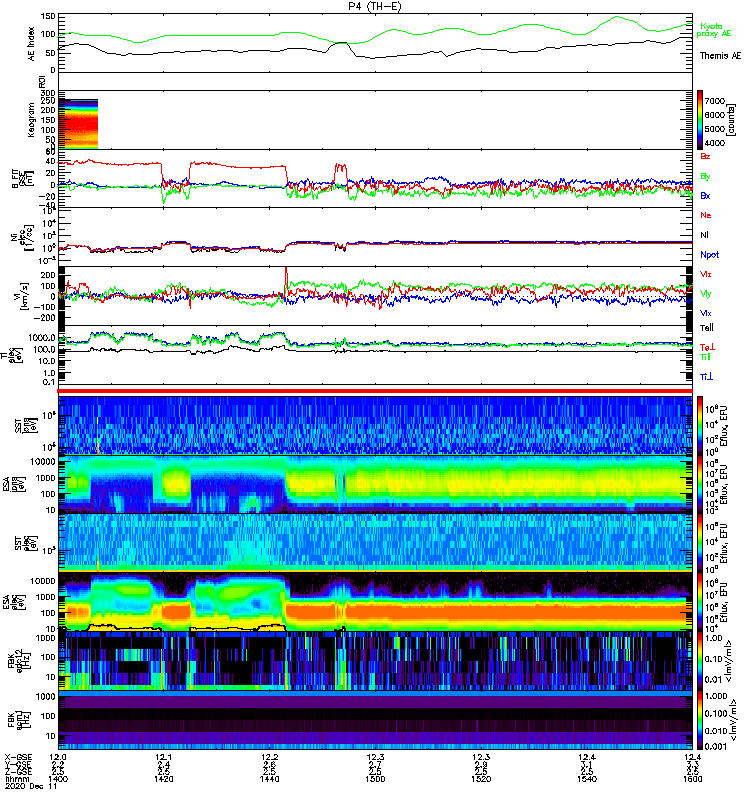Viewport: 750px width, 800px height.
Task: Click the Bz spike near 1452 in B_FIT panel
Action: coord(340,168)
